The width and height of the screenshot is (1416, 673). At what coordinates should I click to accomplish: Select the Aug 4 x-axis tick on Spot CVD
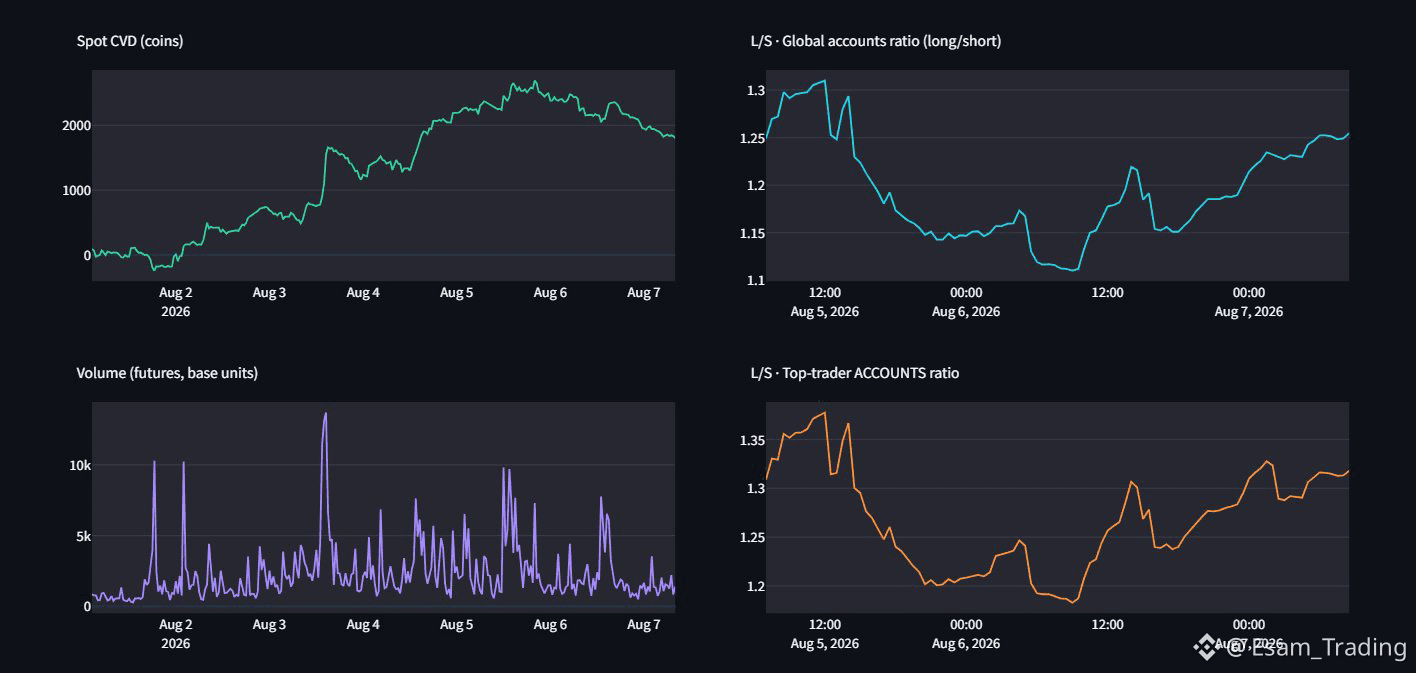tap(363, 293)
